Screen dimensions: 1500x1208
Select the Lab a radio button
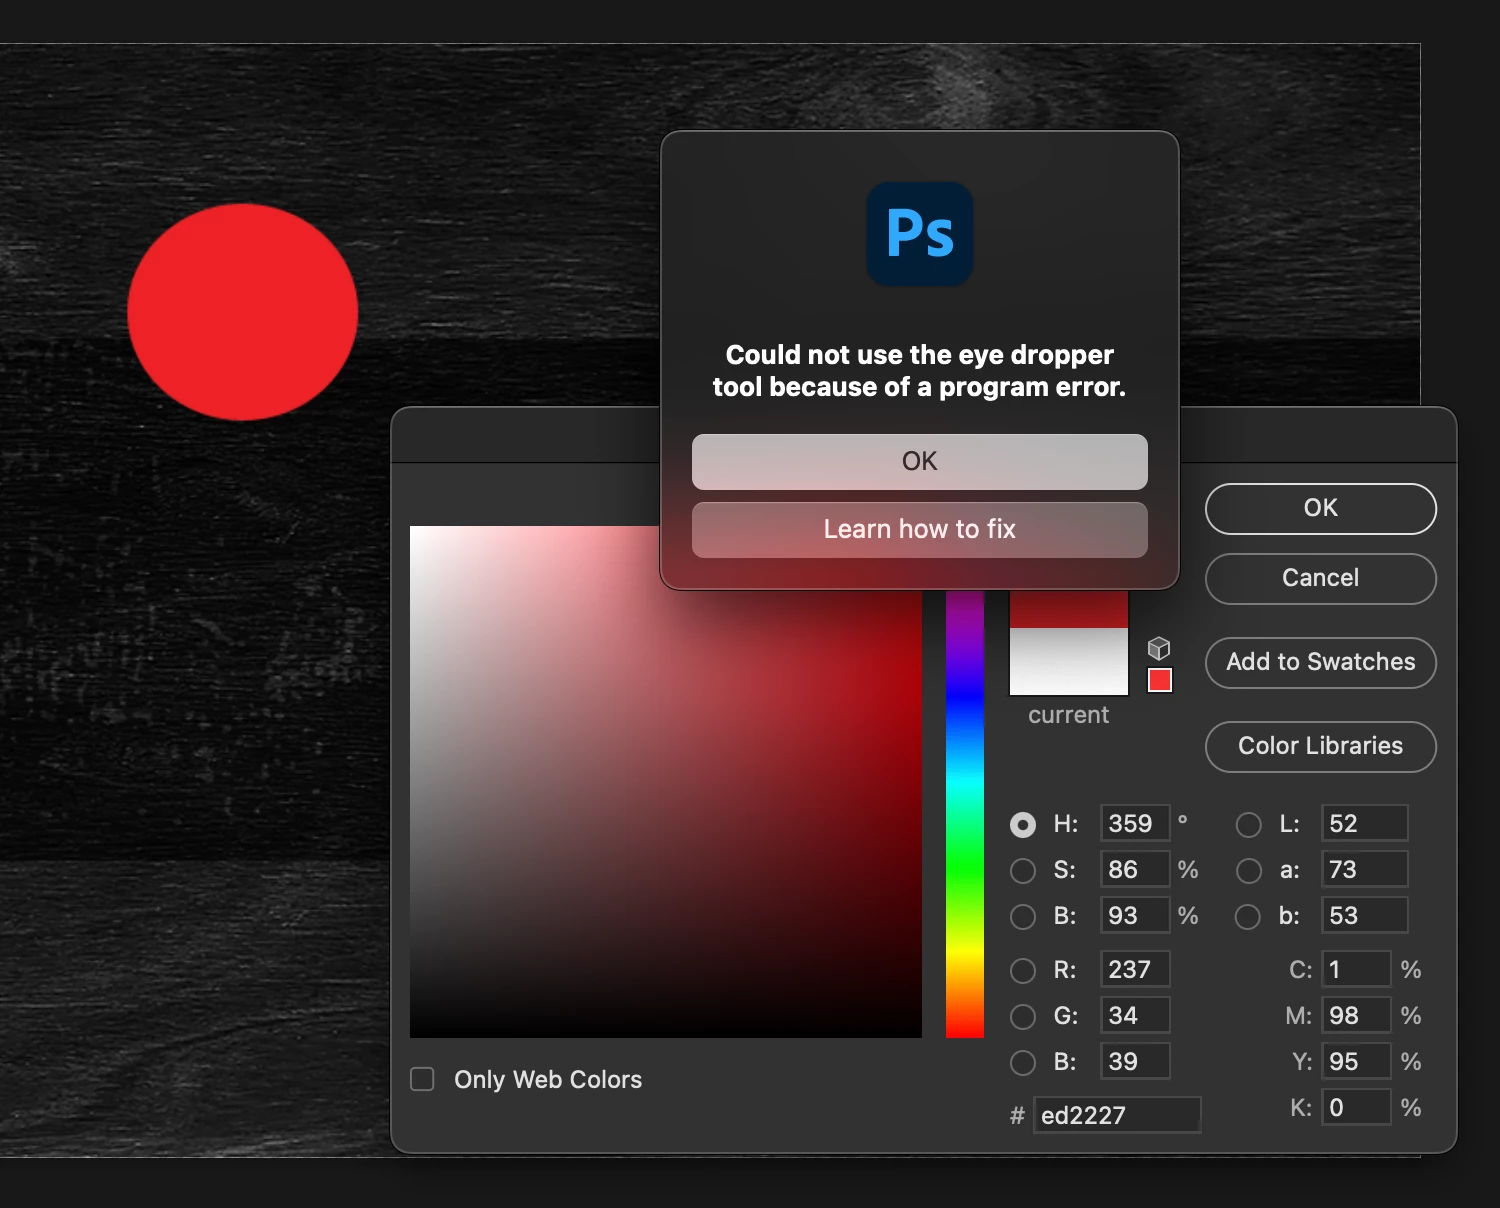pos(1249,871)
